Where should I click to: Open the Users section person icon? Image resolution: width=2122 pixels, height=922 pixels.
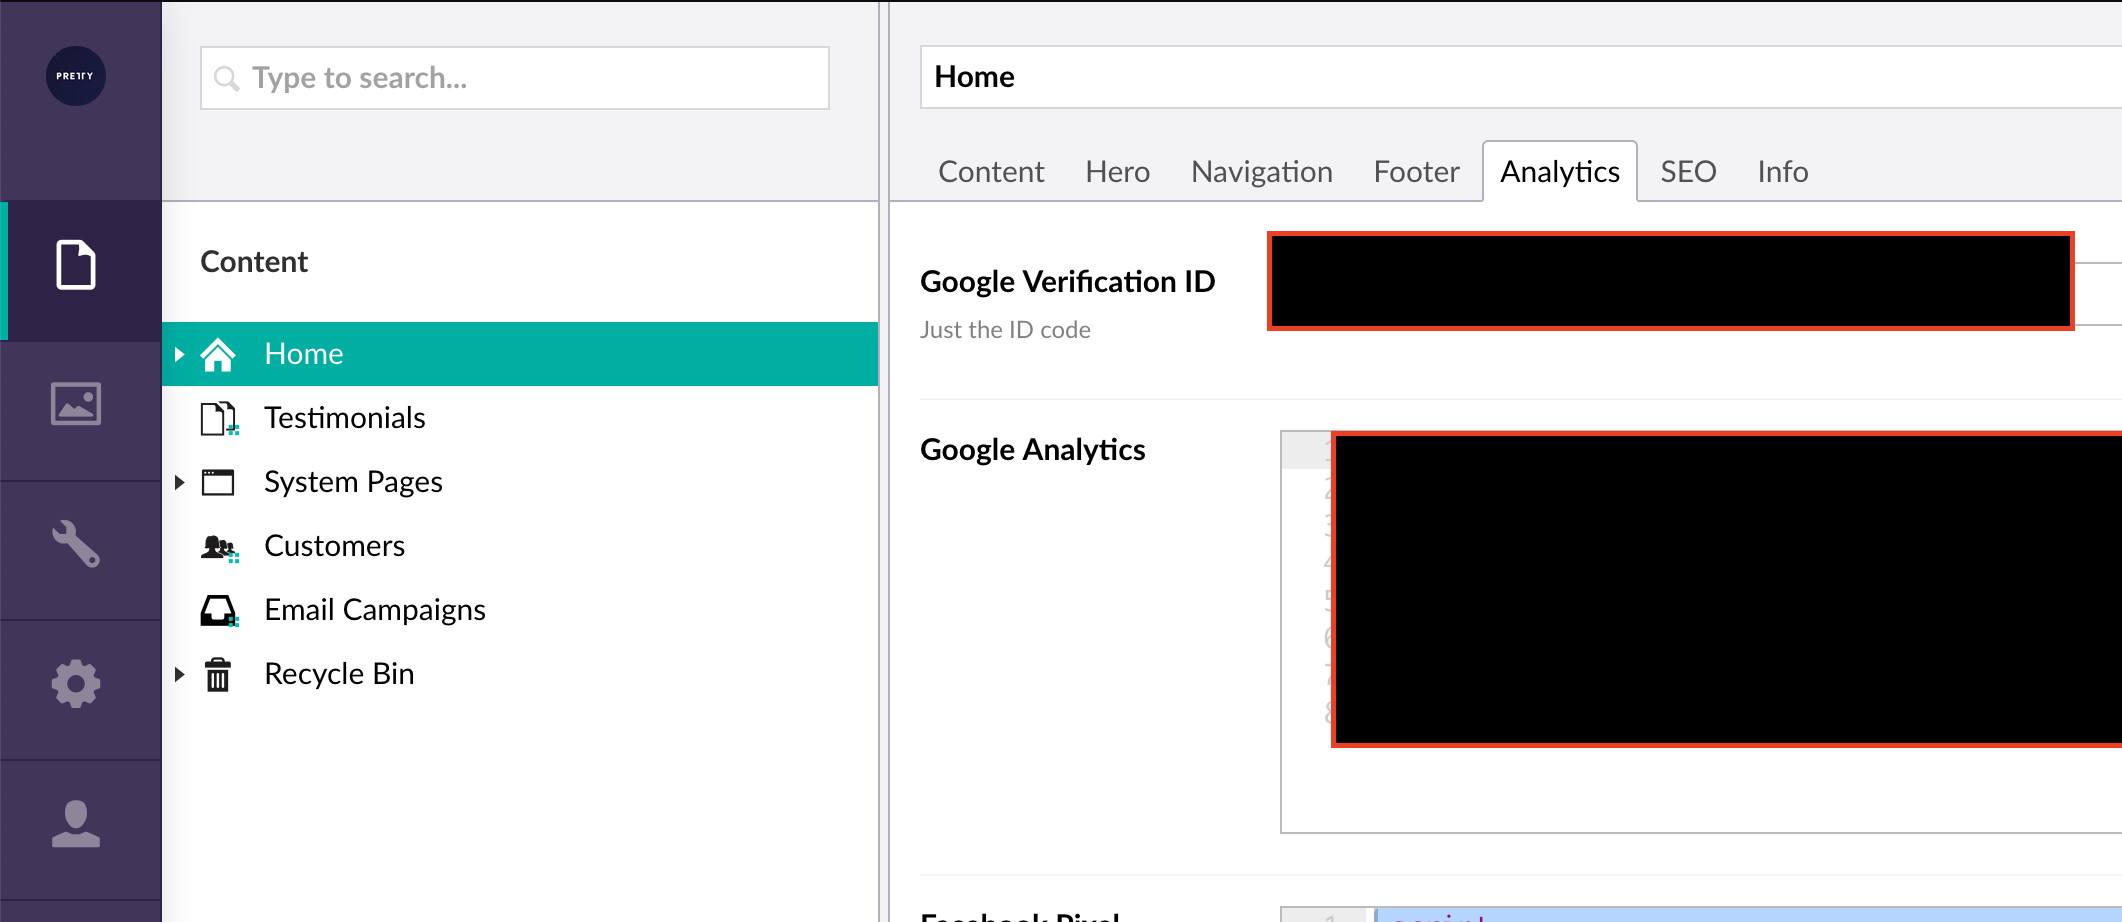pyautogui.click(x=76, y=824)
